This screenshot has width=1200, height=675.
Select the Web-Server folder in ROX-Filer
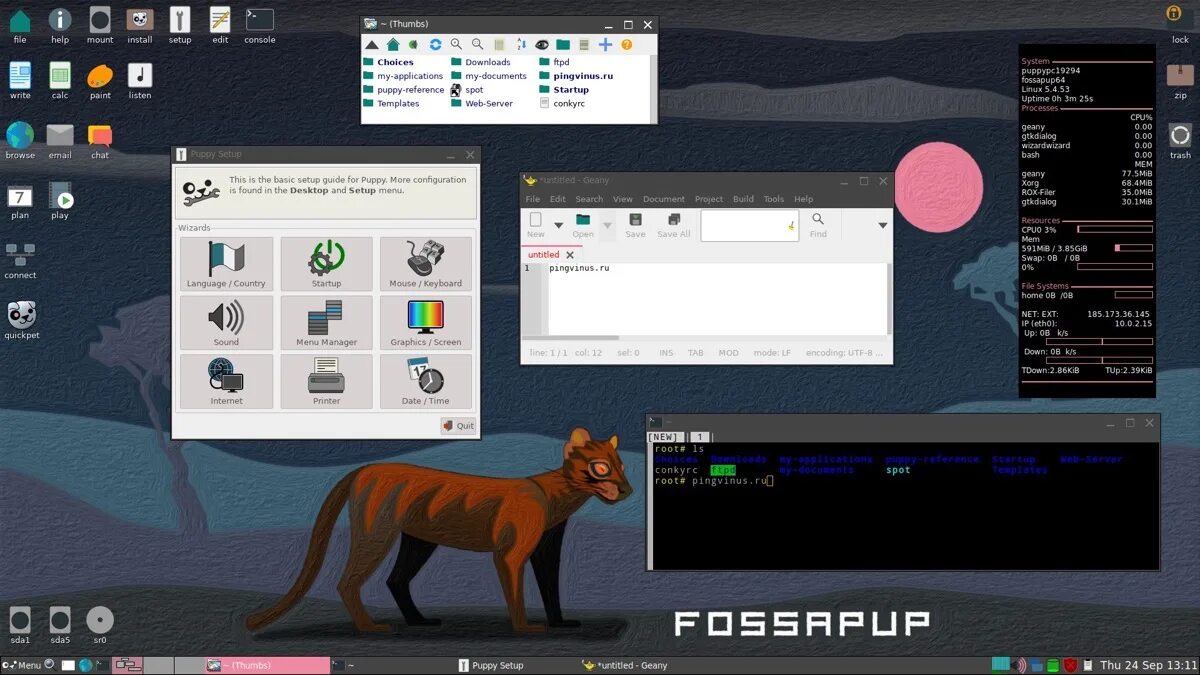[481, 103]
